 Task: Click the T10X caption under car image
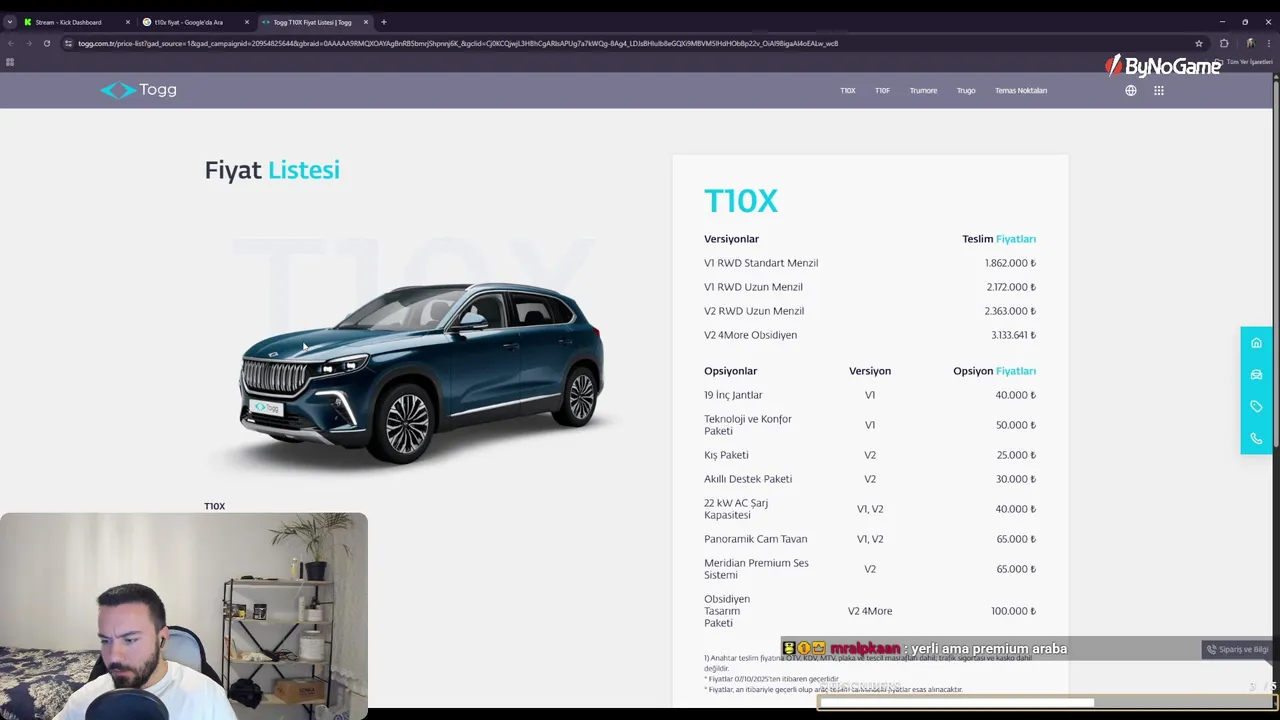(214, 506)
